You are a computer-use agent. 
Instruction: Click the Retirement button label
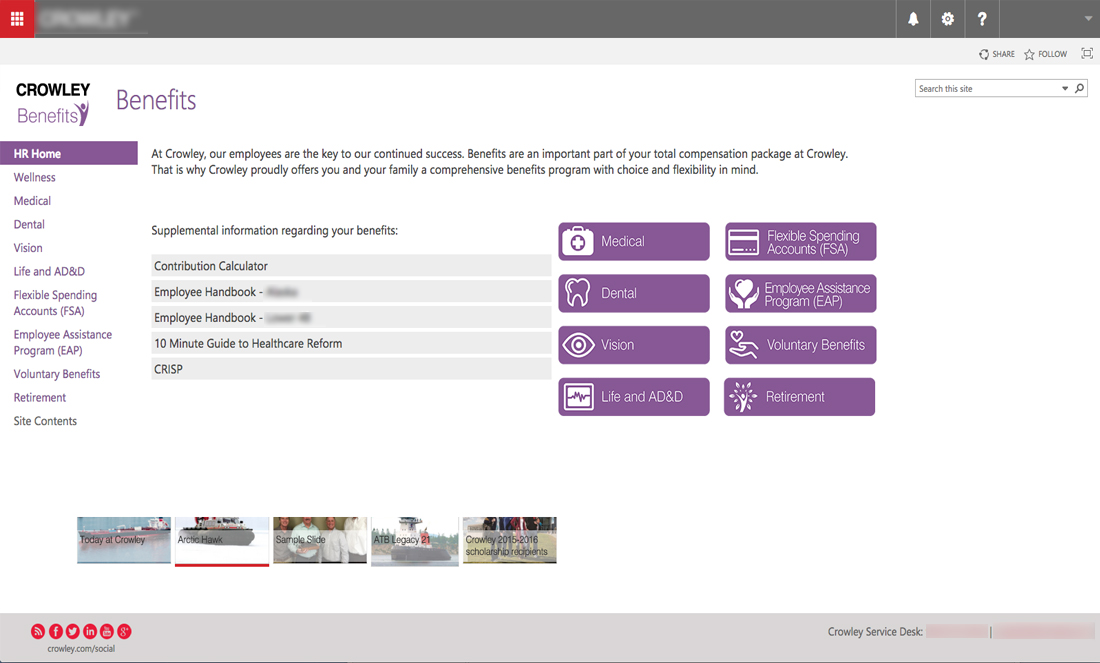pos(795,397)
